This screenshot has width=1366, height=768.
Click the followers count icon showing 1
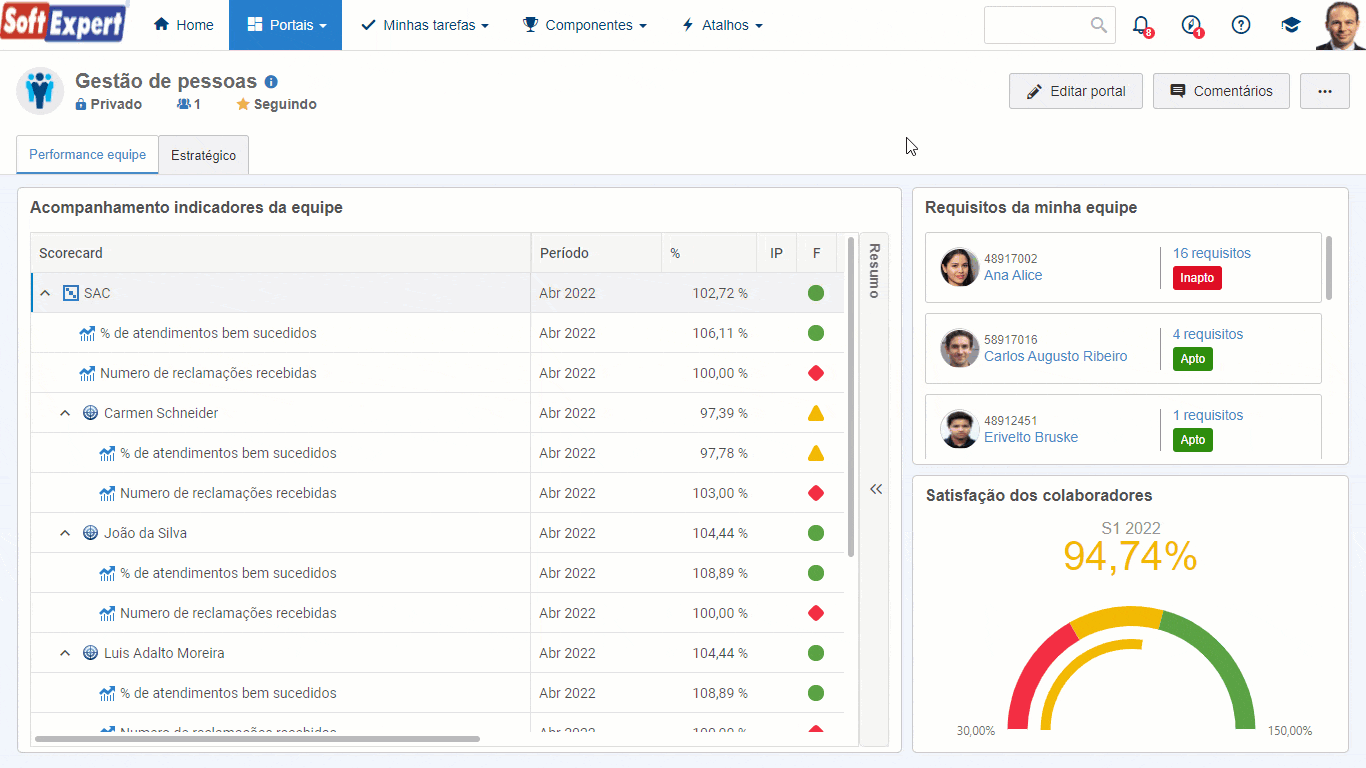[x=188, y=104]
